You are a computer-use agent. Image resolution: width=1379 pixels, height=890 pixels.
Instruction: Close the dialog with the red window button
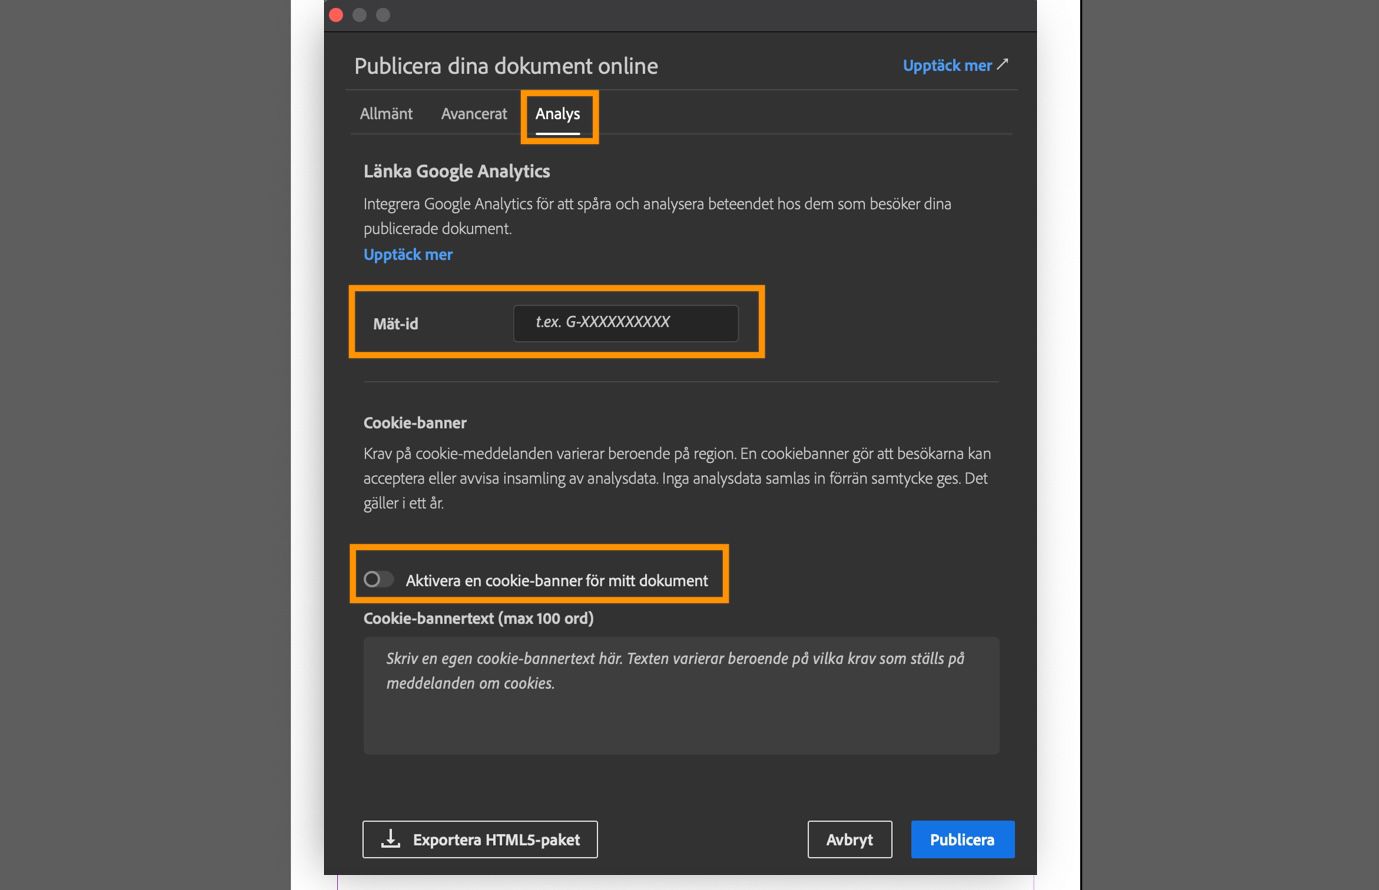pyautogui.click(x=337, y=14)
